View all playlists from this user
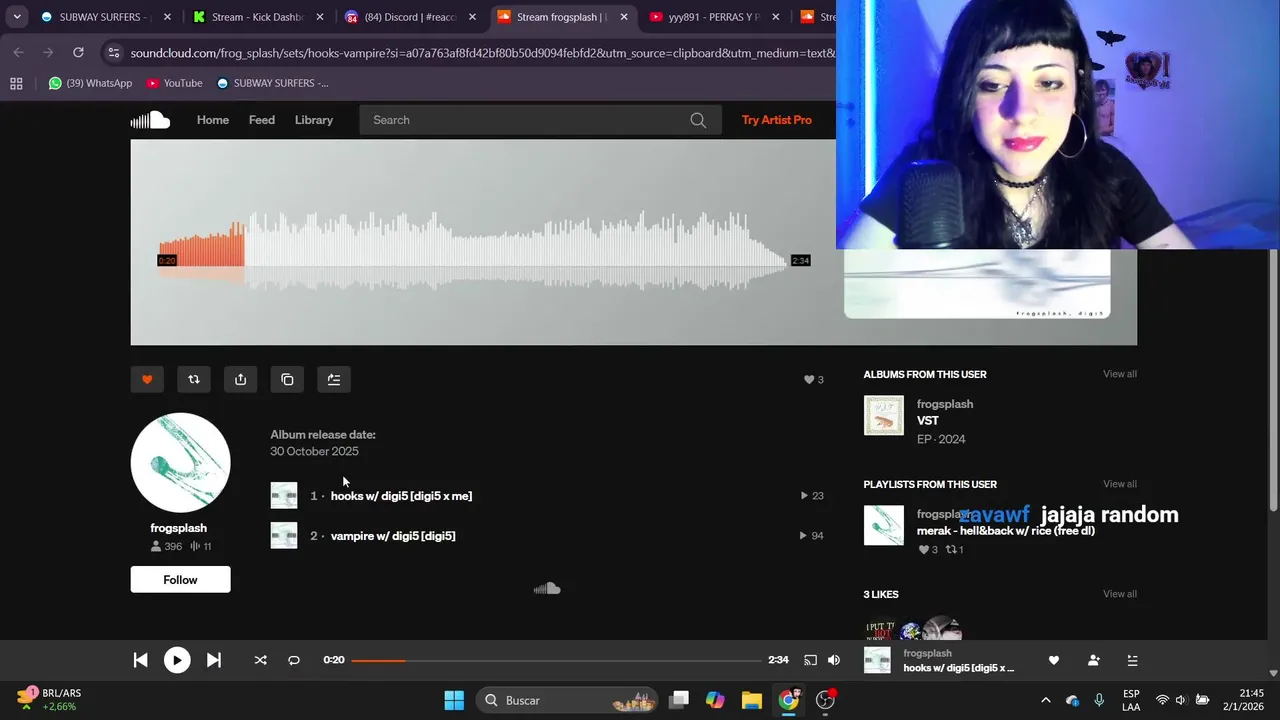Image resolution: width=1280 pixels, height=720 pixels. point(1120,484)
